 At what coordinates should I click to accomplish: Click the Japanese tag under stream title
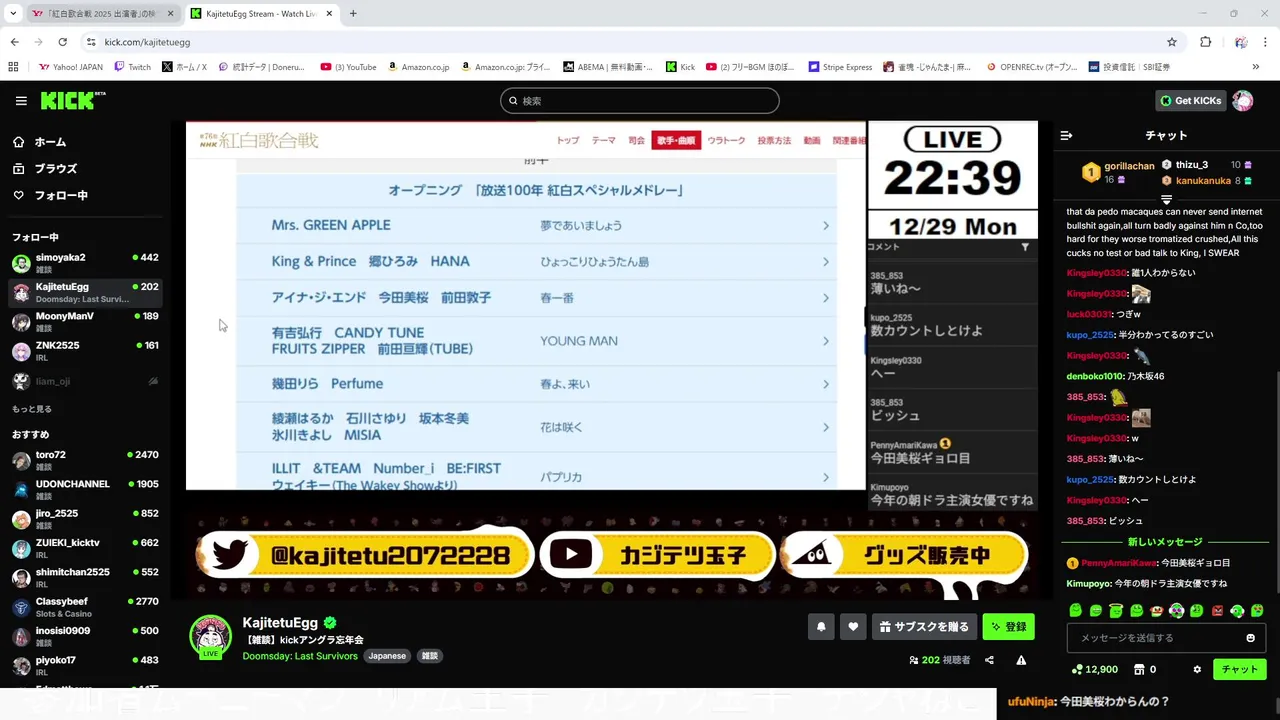(387, 656)
